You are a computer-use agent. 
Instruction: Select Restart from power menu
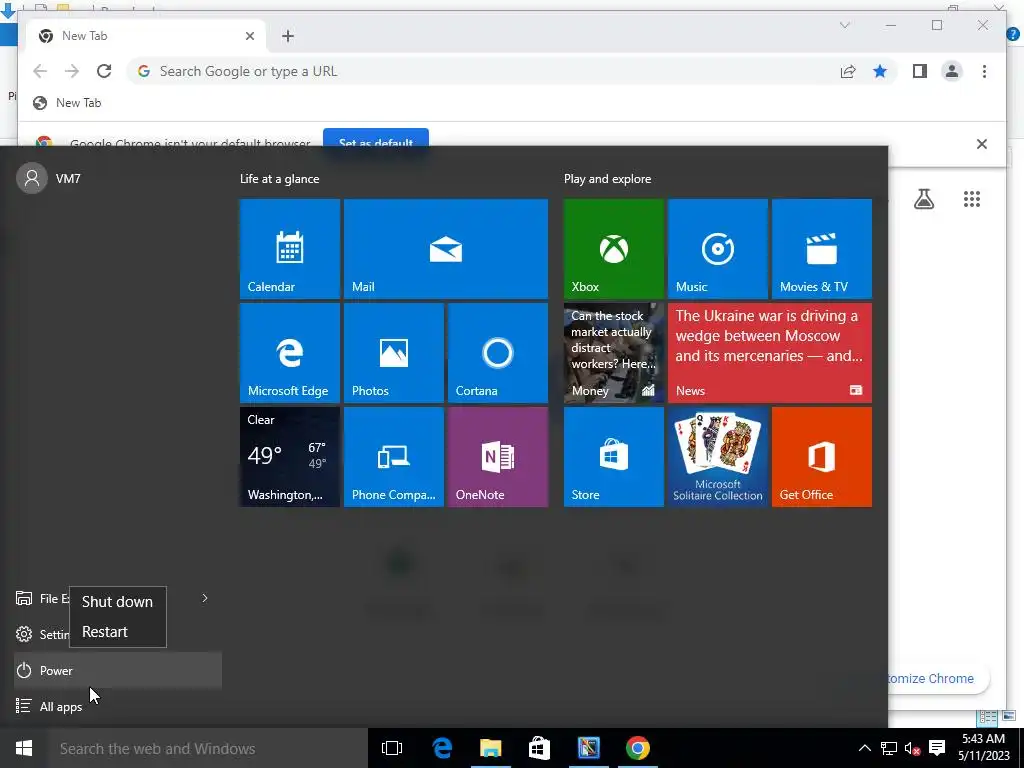click(x=118, y=632)
